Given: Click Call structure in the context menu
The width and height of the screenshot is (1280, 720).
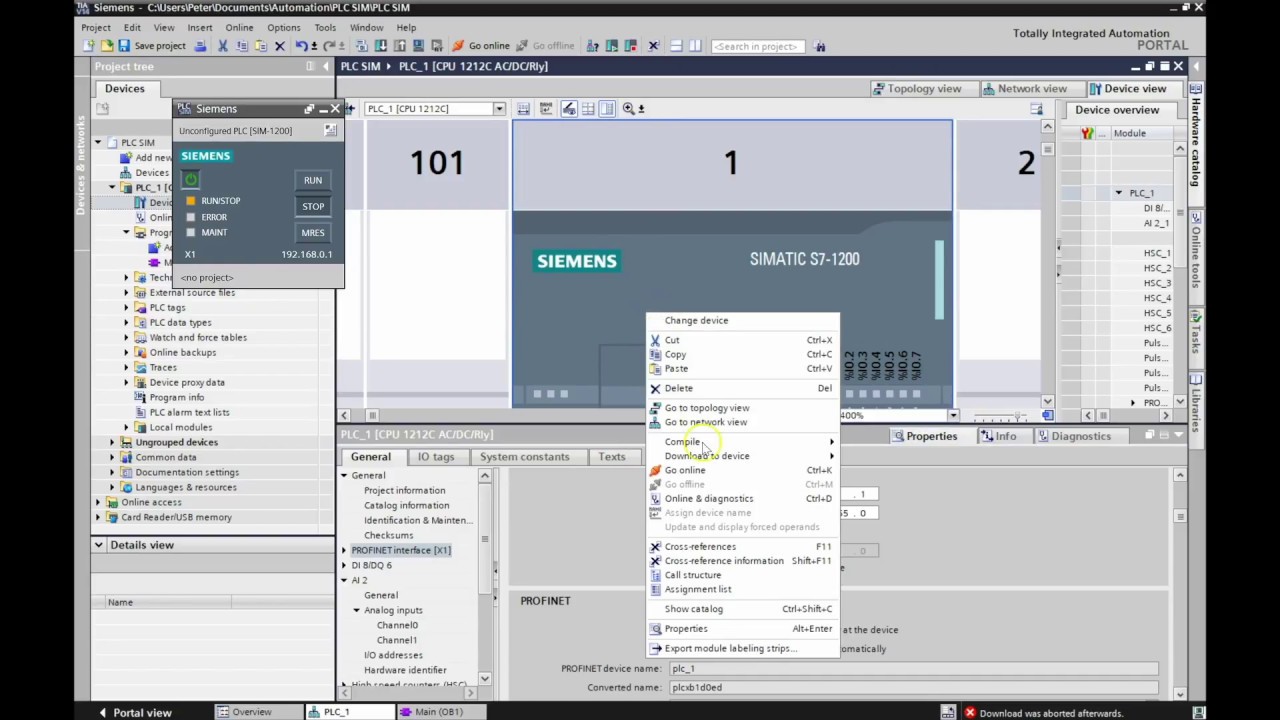Looking at the screenshot, I should pyautogui.click(x=742, y=575).
